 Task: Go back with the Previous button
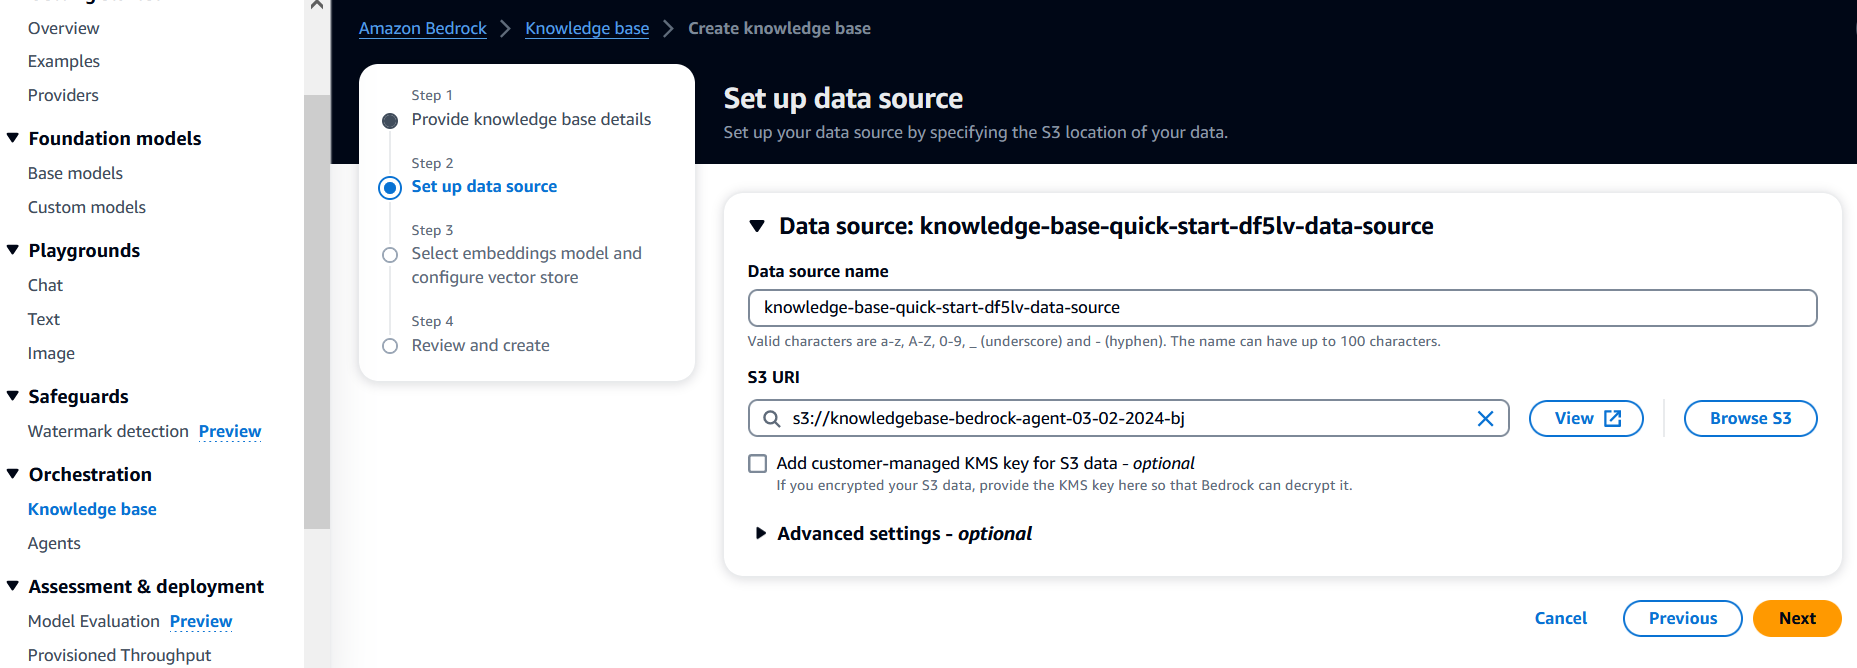pyautogui.click(x=1683, y=619)
